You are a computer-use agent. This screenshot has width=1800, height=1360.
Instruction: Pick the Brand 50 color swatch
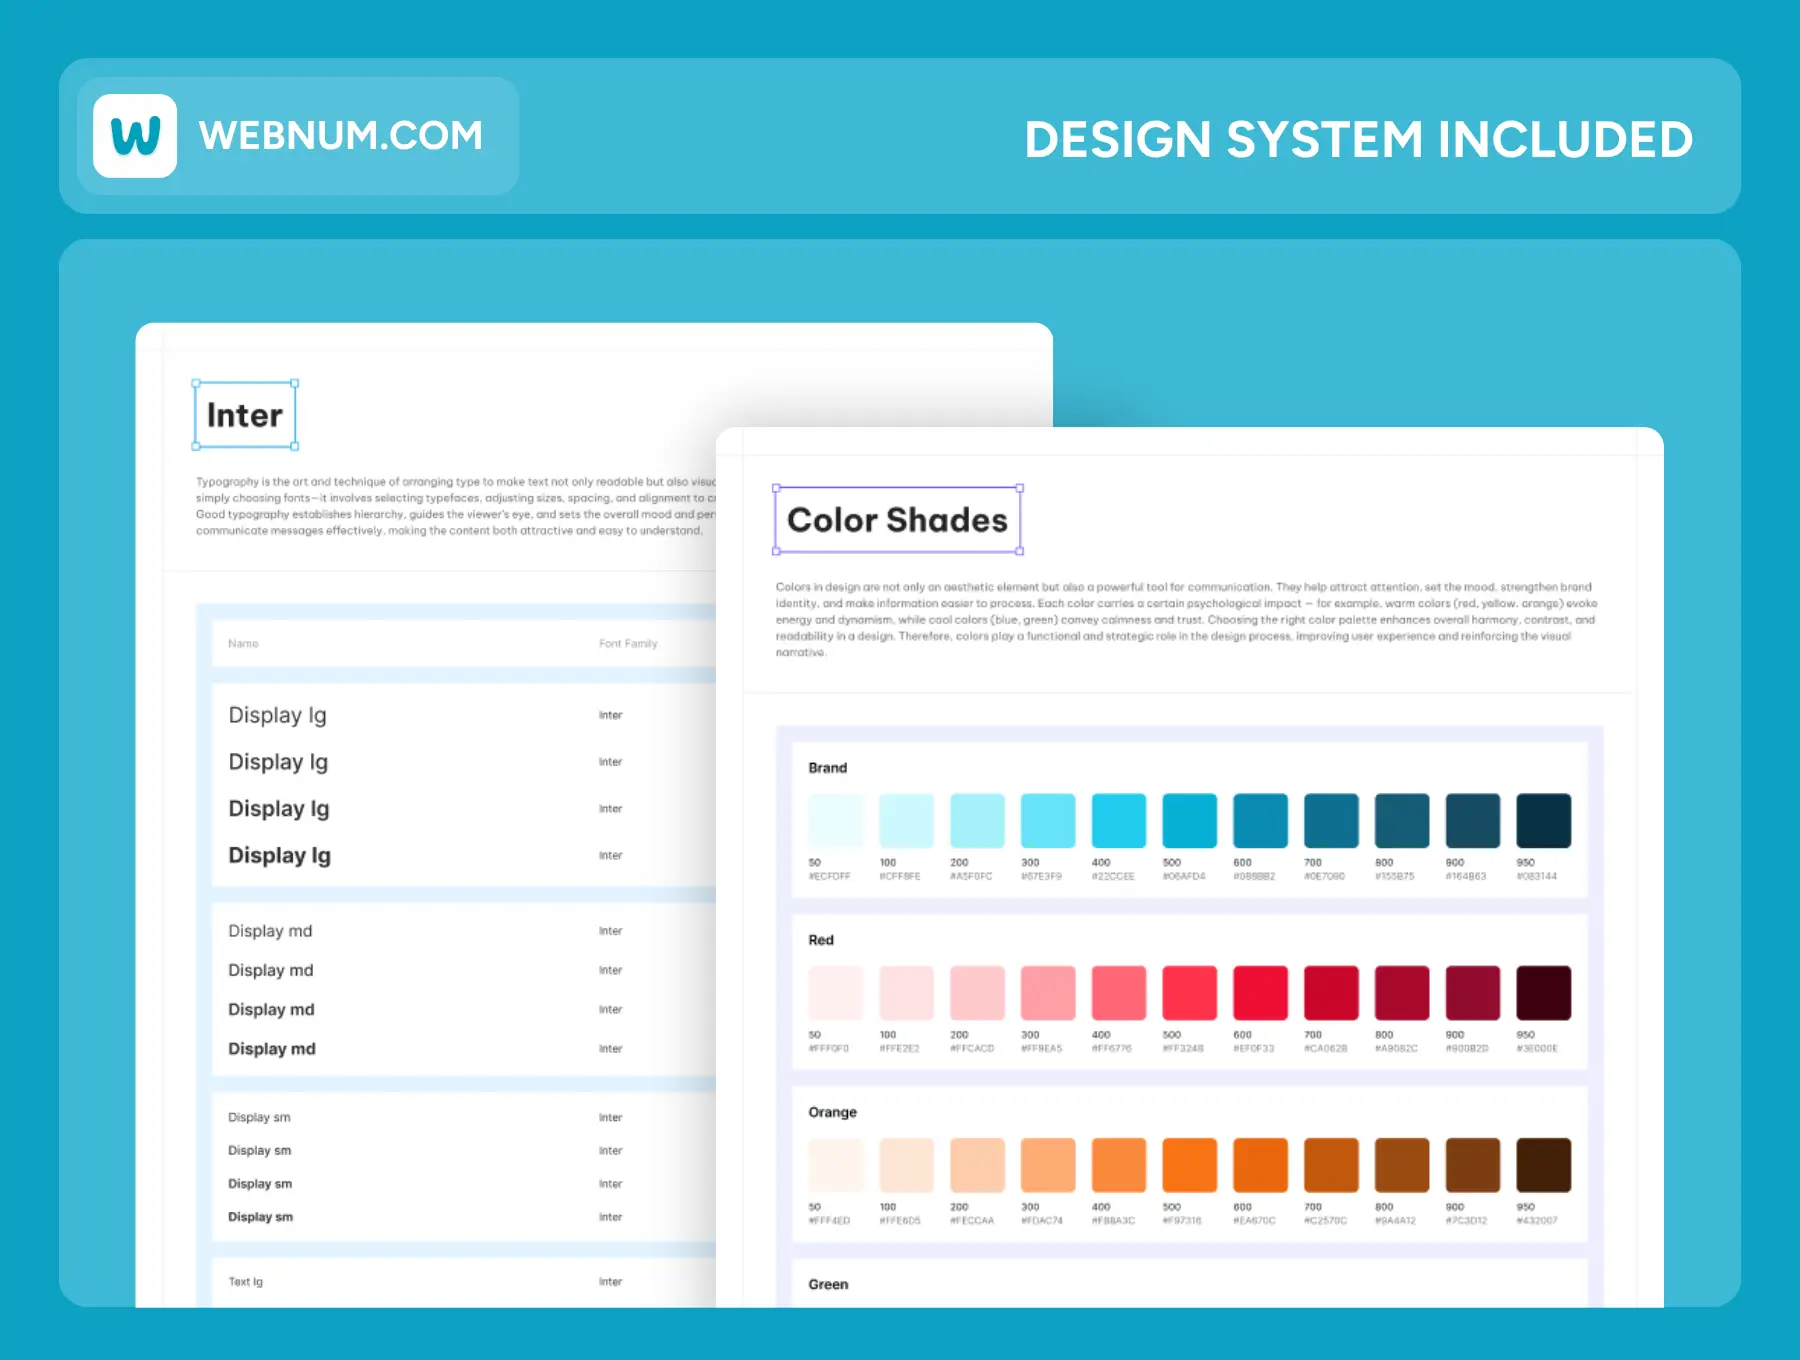[x=835, y=820]
